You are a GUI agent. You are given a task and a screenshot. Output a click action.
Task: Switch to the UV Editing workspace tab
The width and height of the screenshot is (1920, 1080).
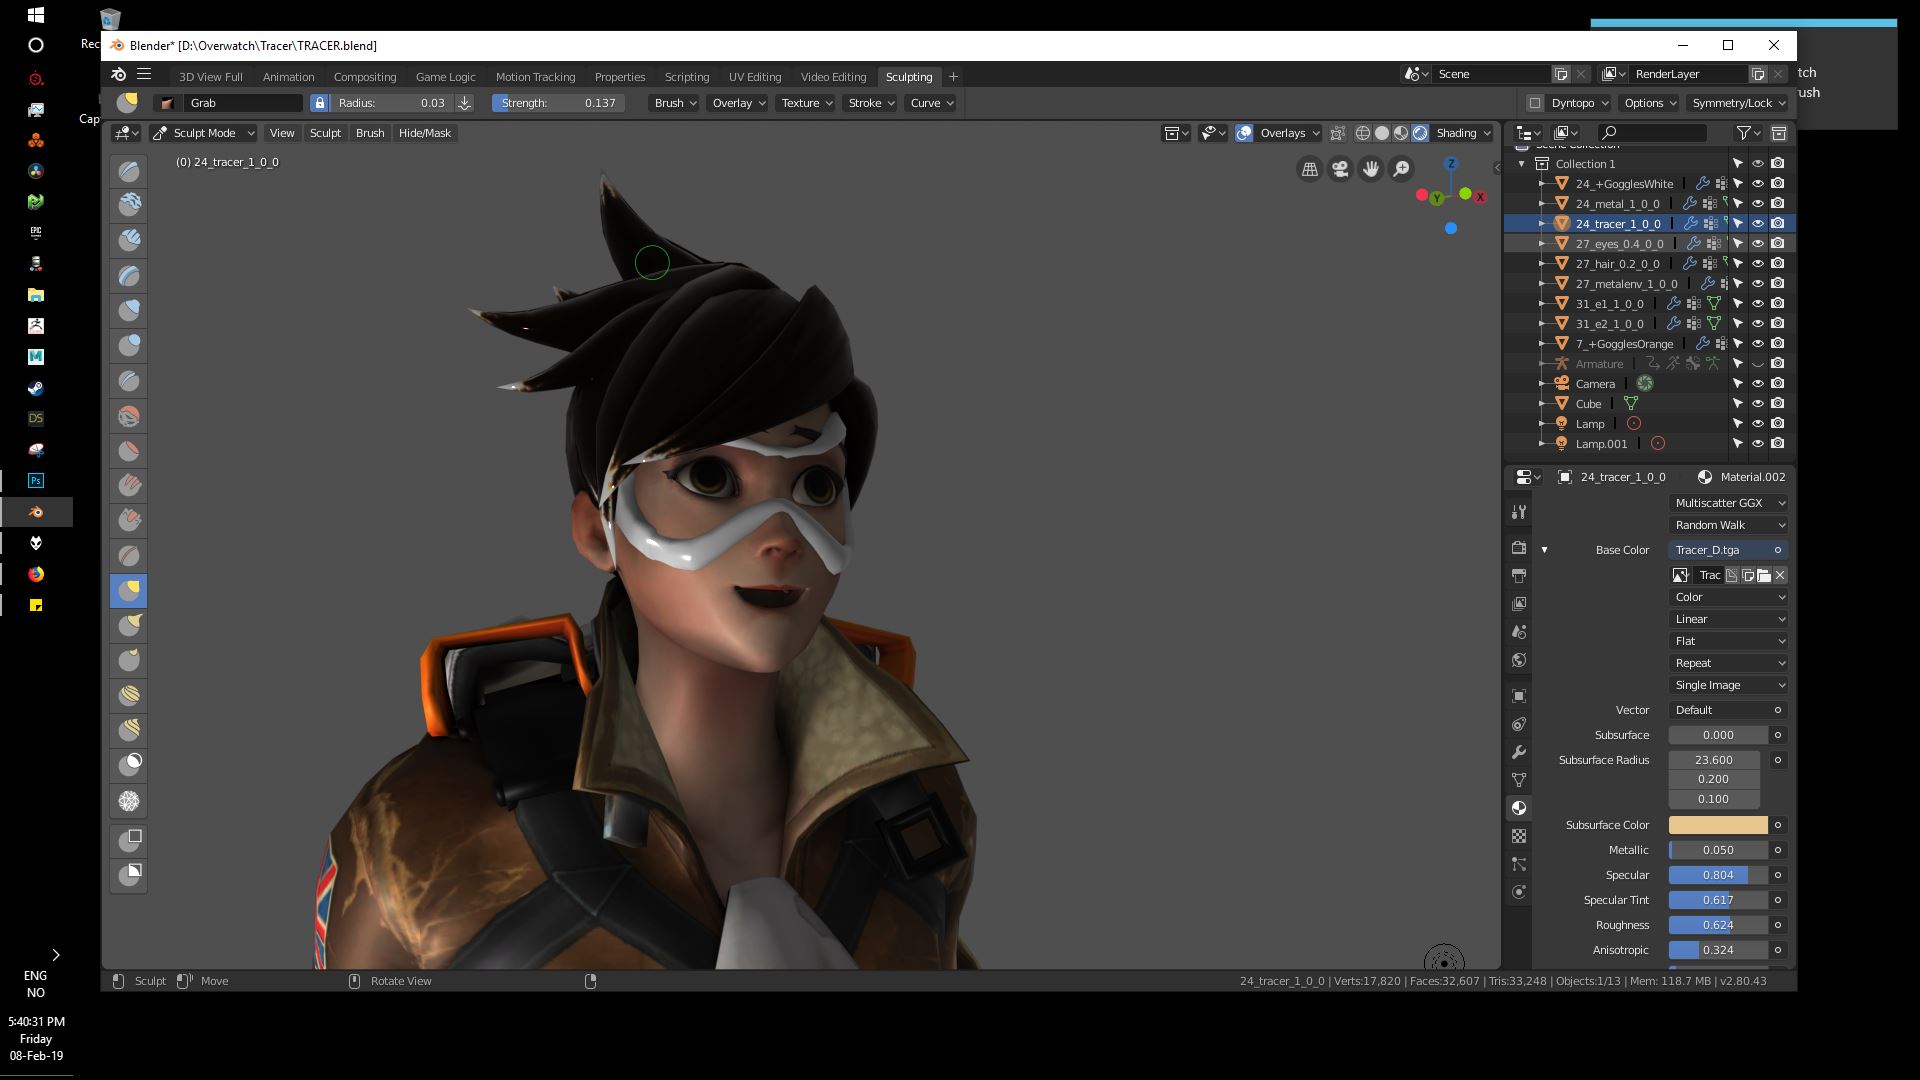click(754, 77)
